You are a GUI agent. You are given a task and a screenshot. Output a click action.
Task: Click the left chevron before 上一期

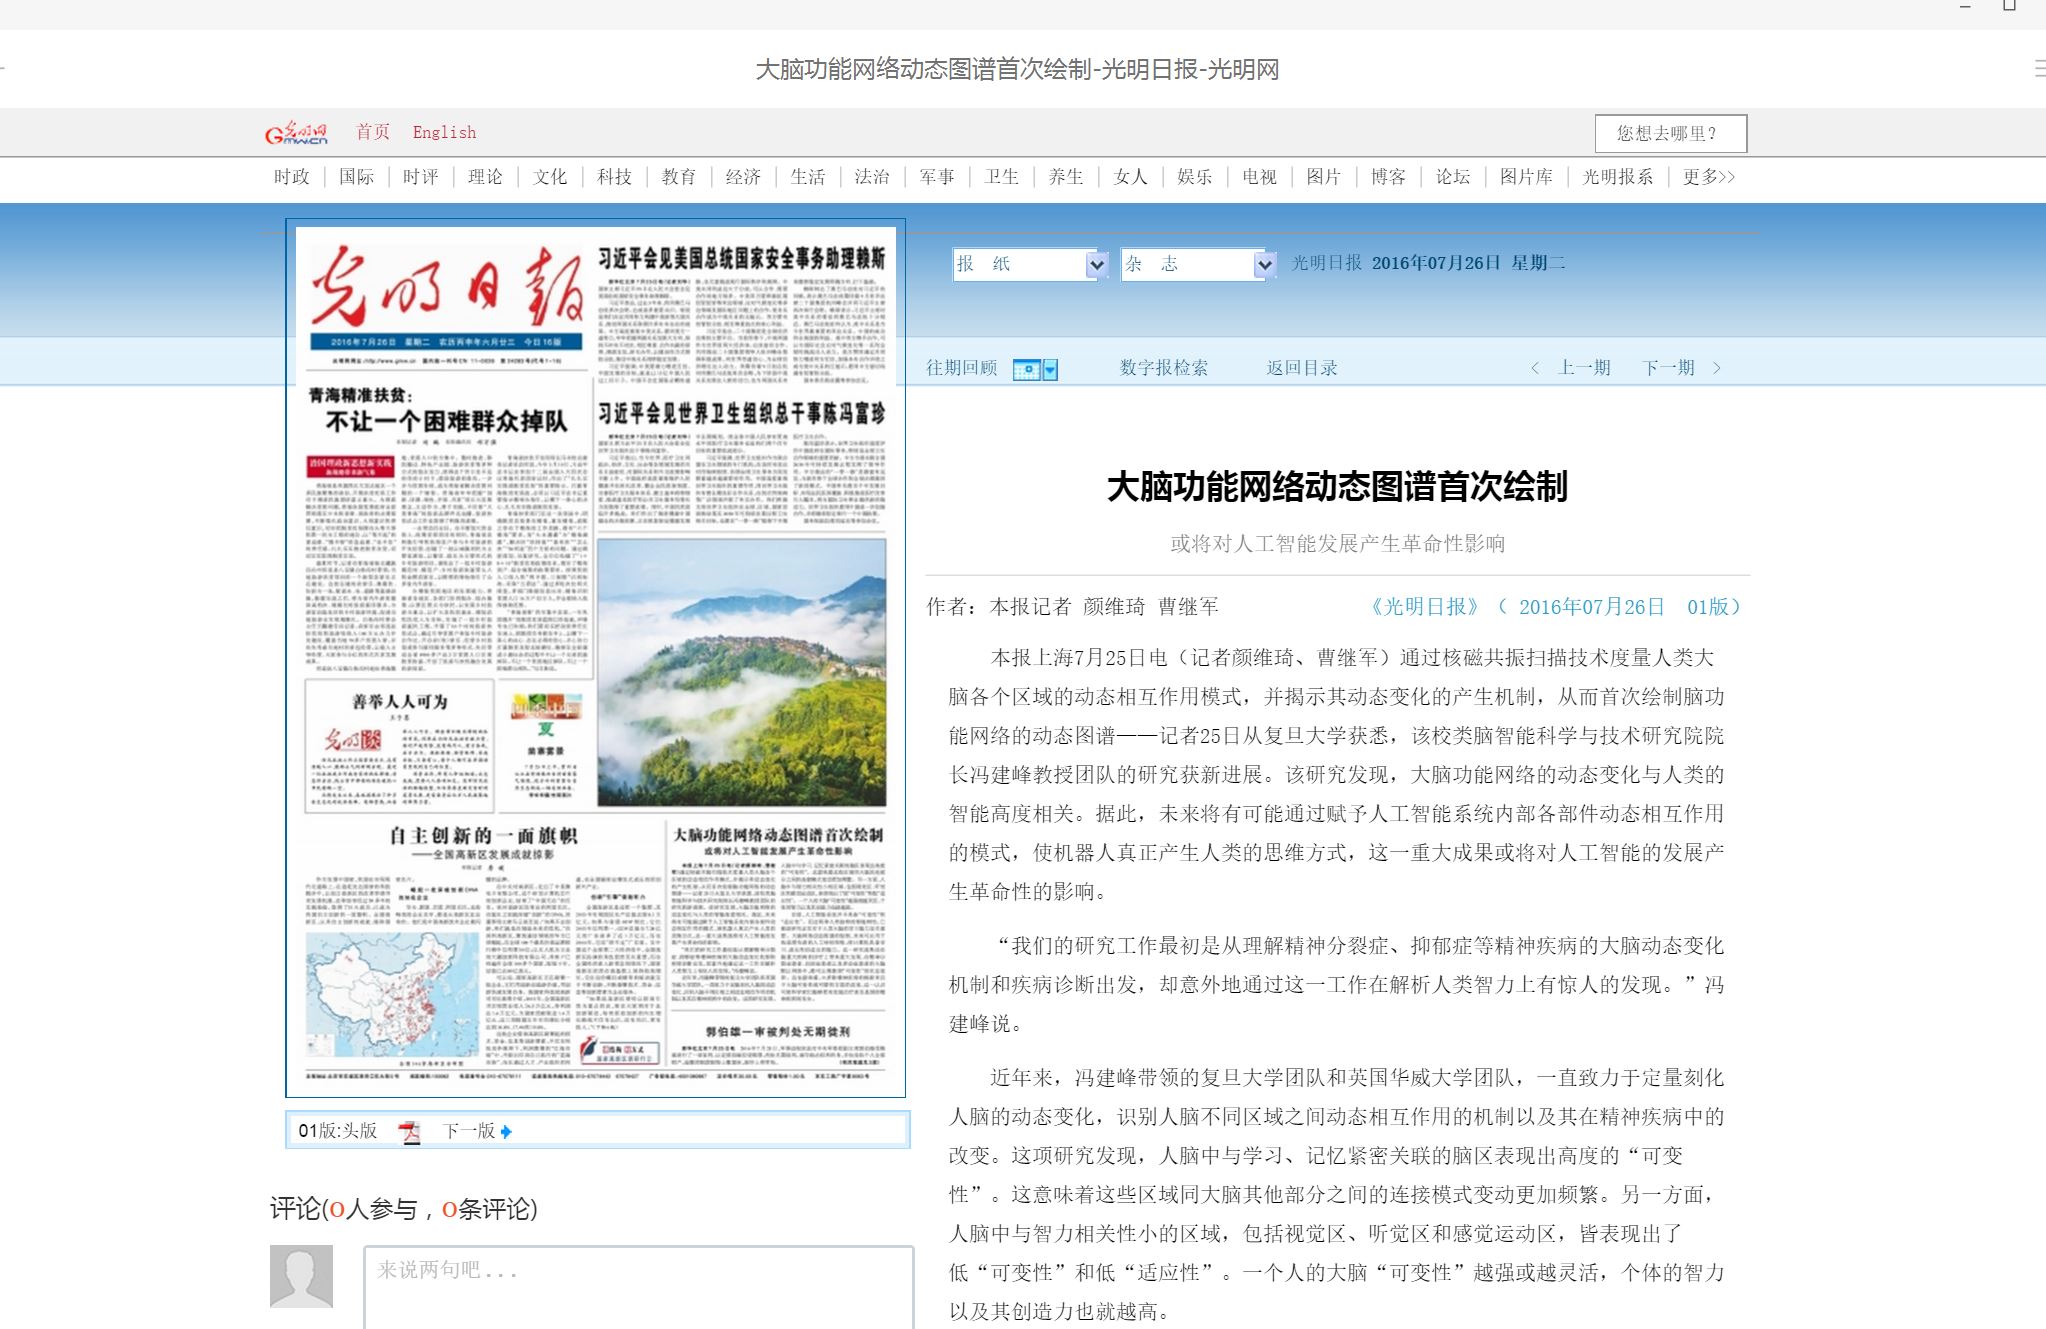pos(1535,368)
